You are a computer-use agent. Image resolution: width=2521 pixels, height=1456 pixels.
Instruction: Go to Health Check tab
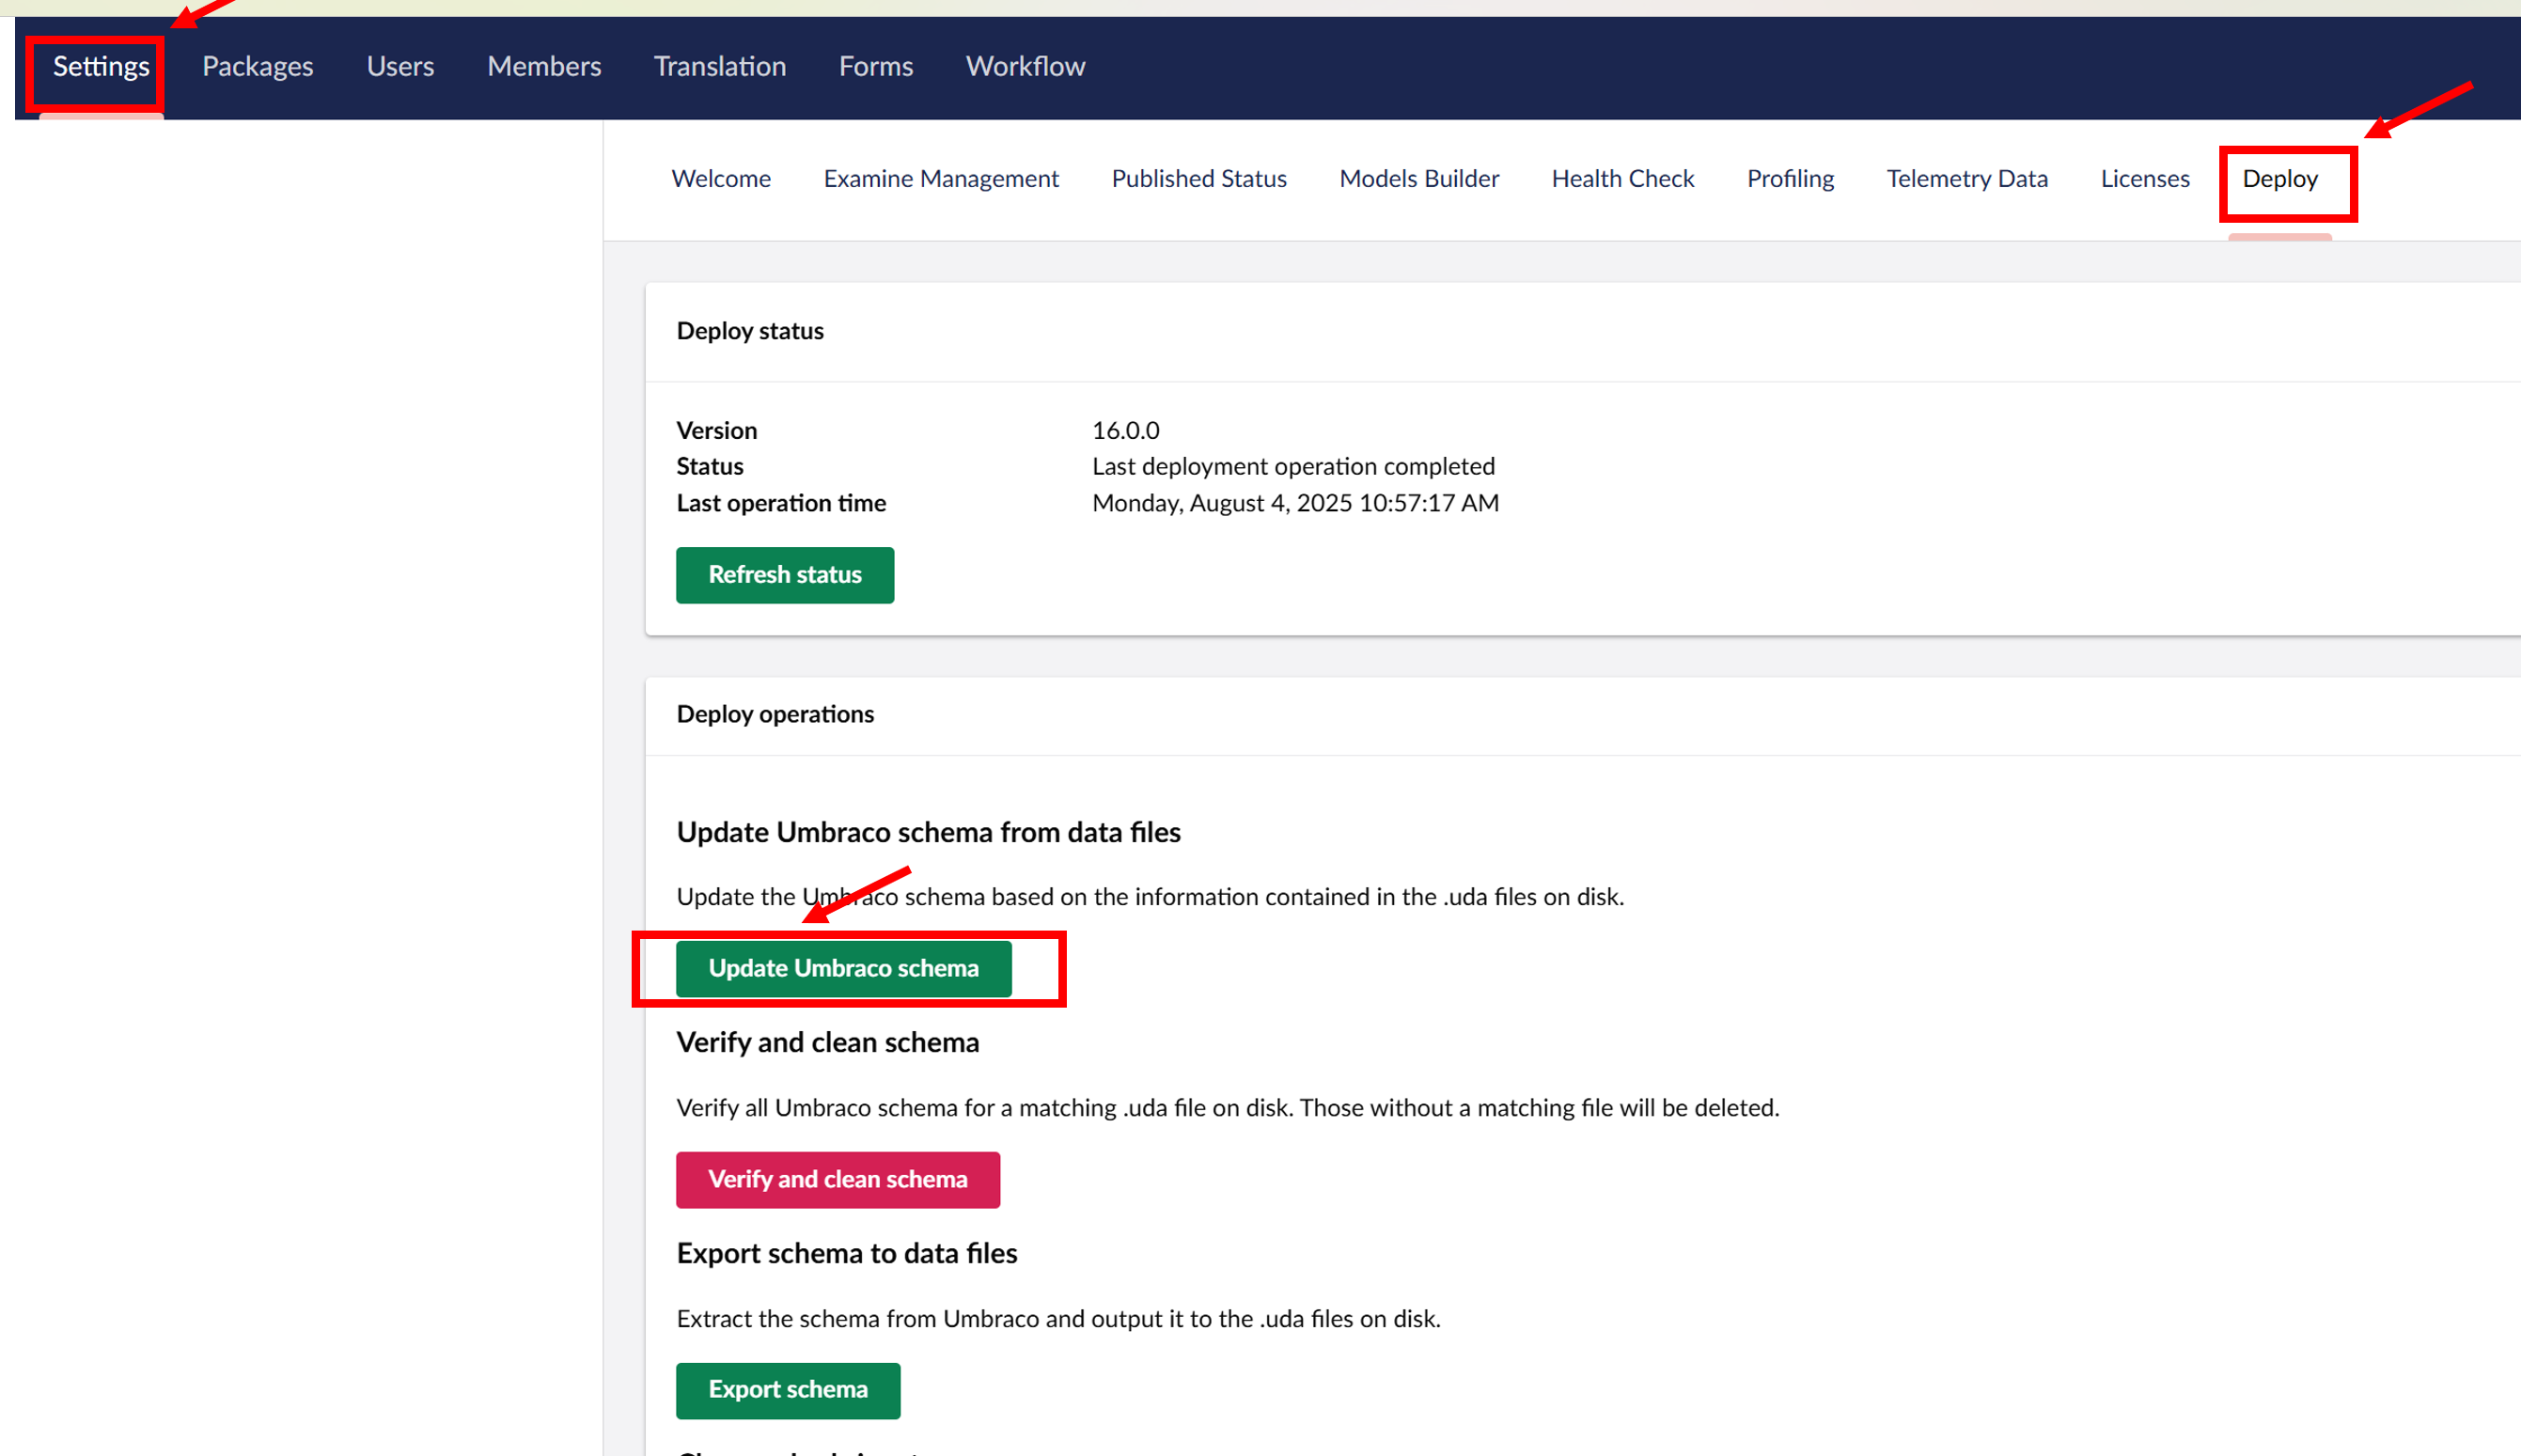(x=1622, y=179)
